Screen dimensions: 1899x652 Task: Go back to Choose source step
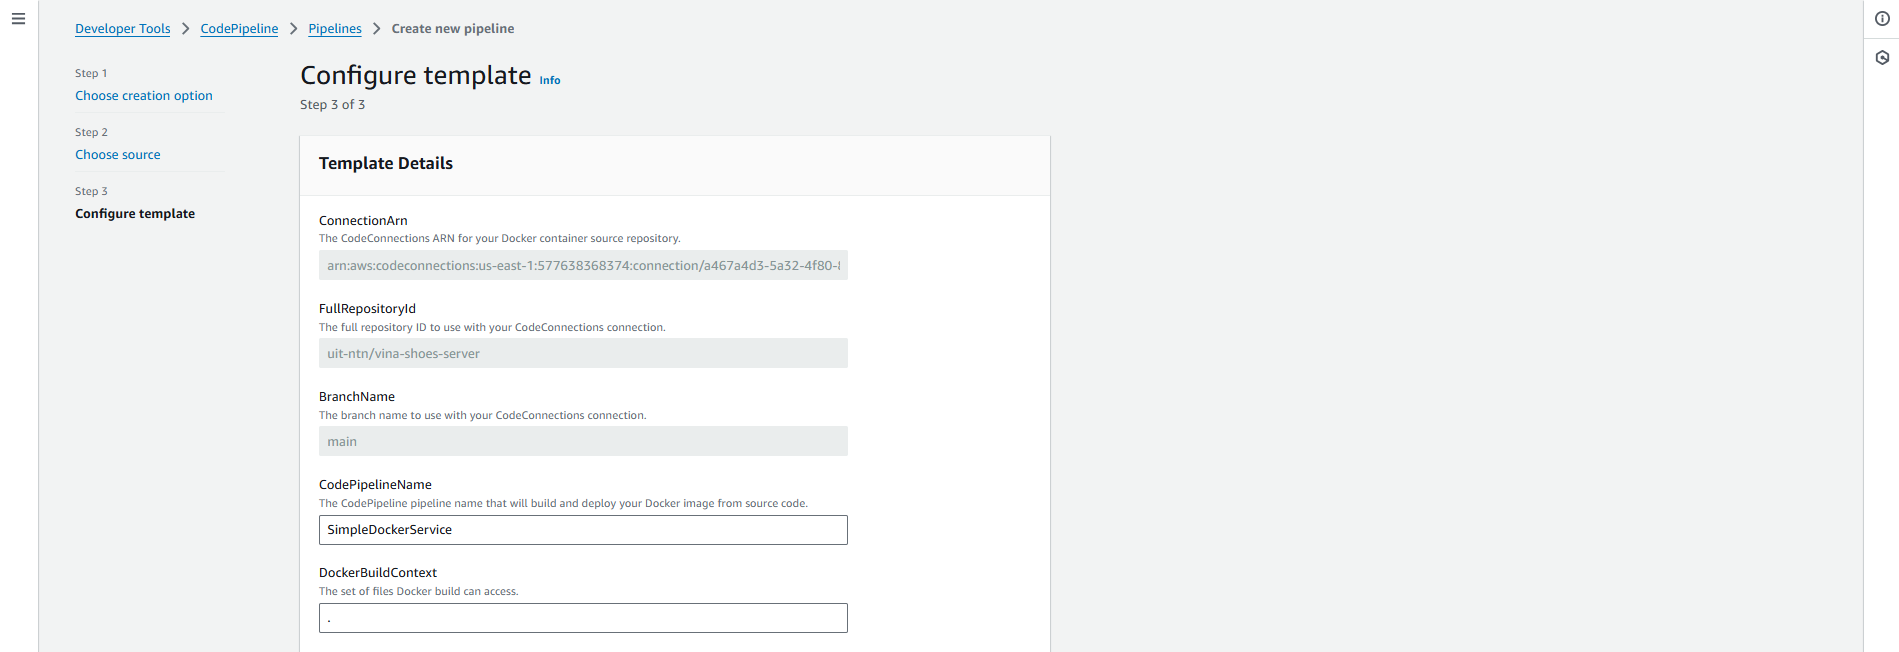tap(117, 155)
